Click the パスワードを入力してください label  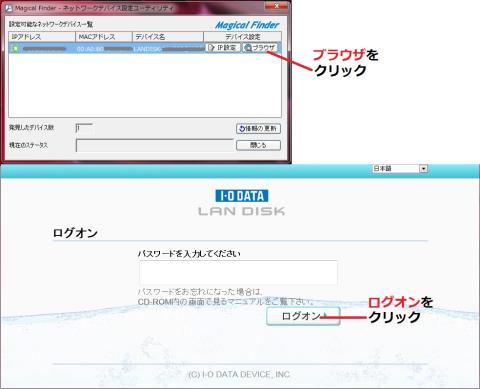point(189,254)
